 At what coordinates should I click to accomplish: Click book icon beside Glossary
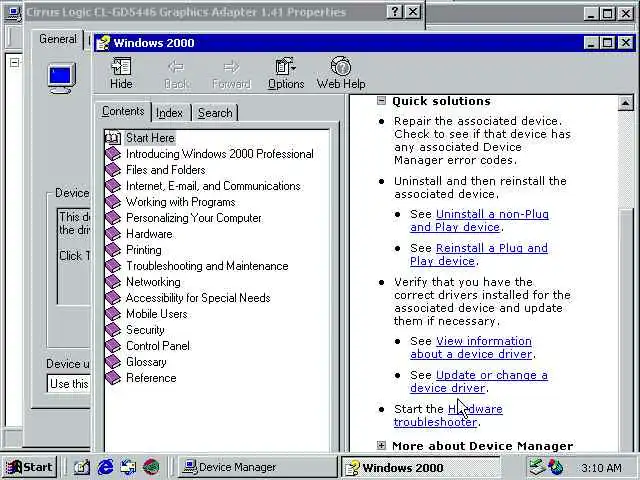[x=113, y=362]
